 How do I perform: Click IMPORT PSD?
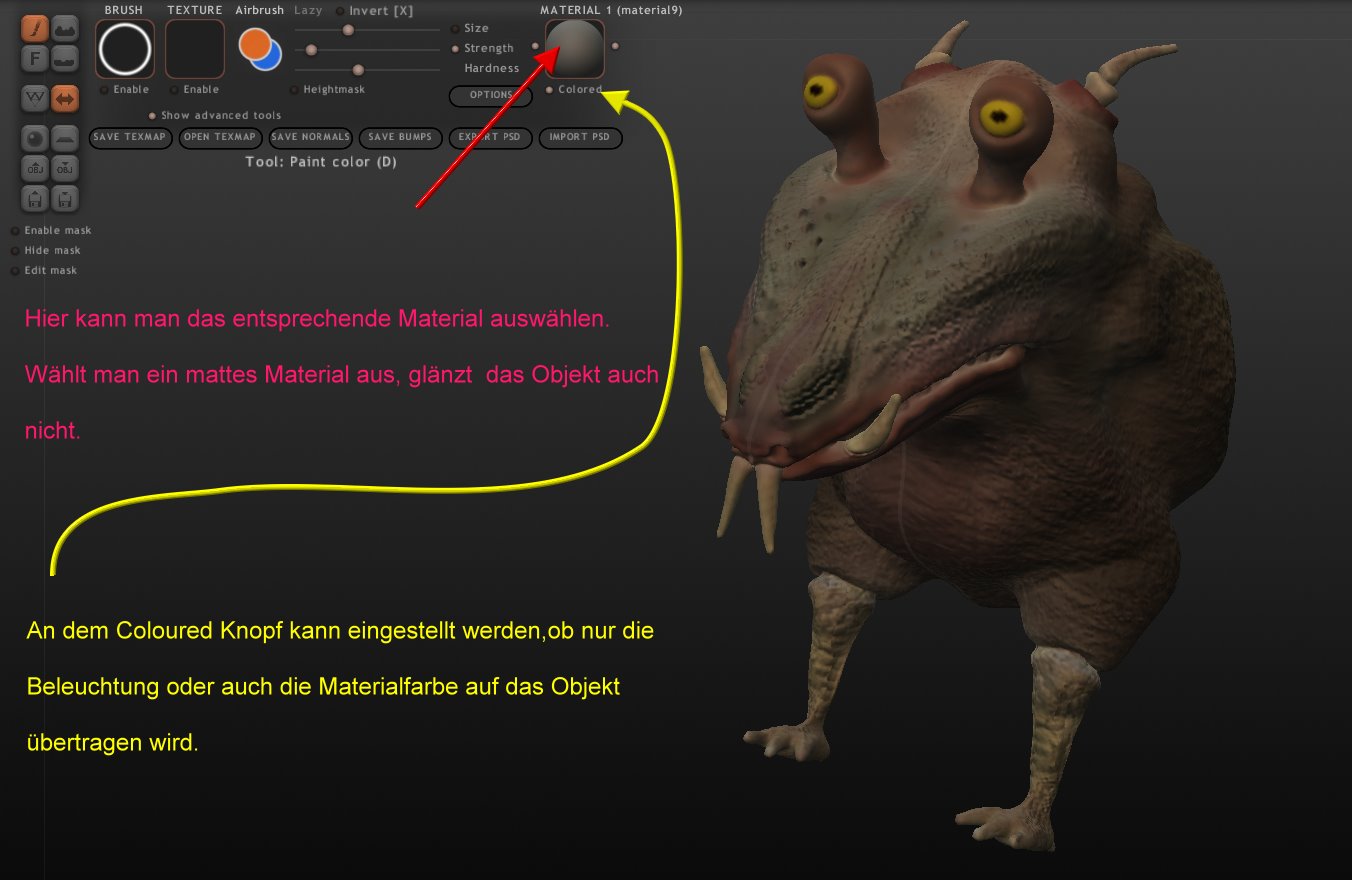580,138
